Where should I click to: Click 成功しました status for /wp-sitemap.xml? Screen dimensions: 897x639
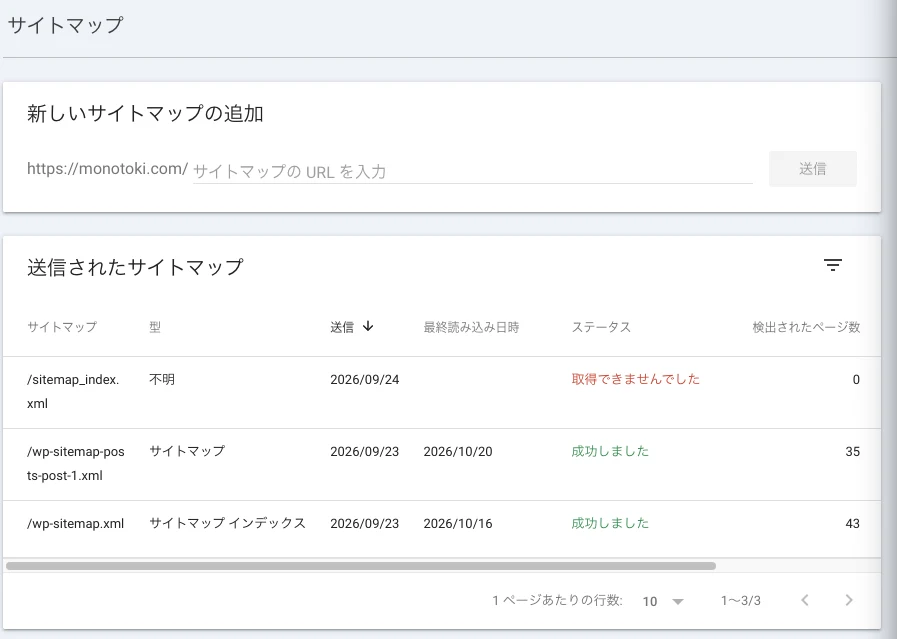point(610,523)
